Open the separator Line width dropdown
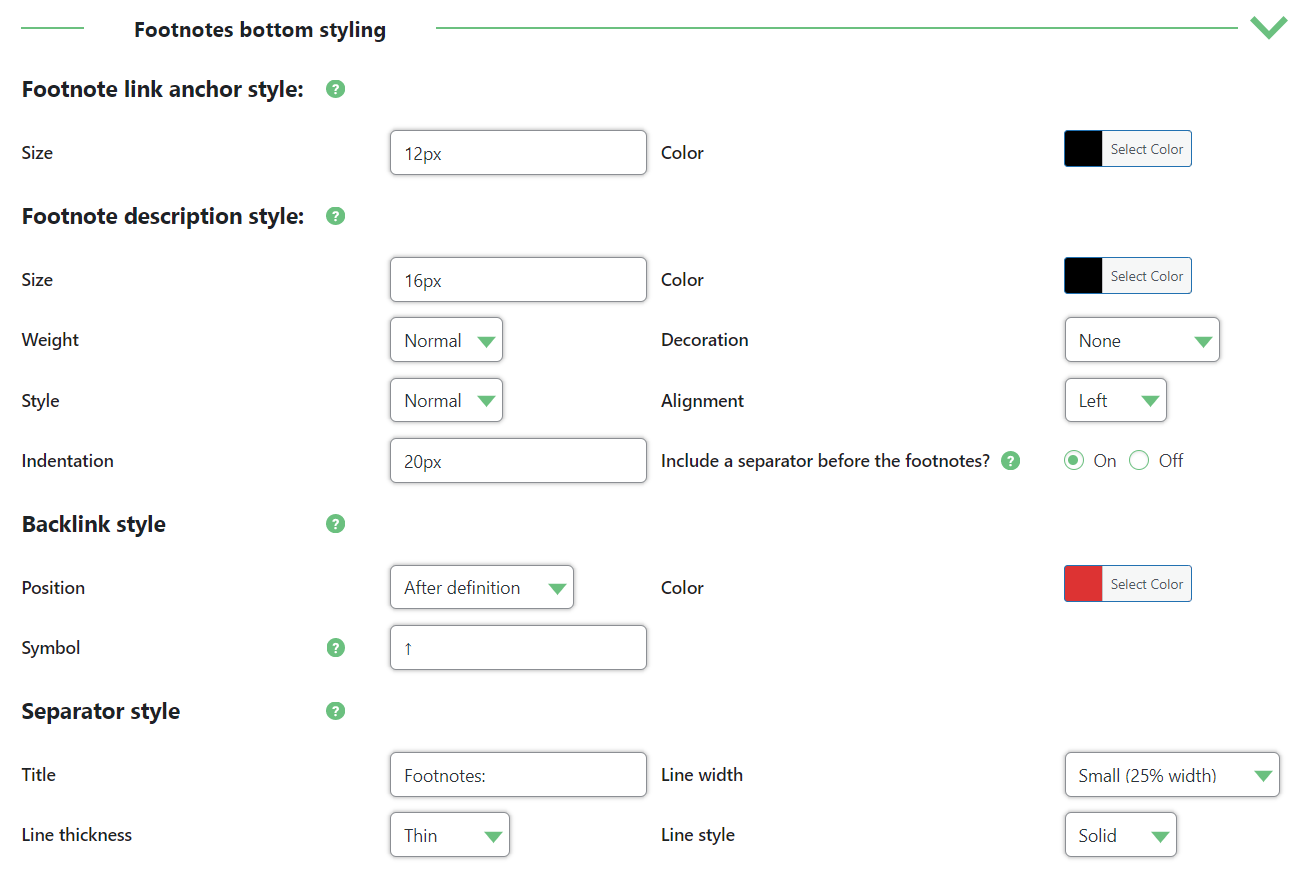The width and height of the screenshot is (1300, 890). click(1171, 774)
